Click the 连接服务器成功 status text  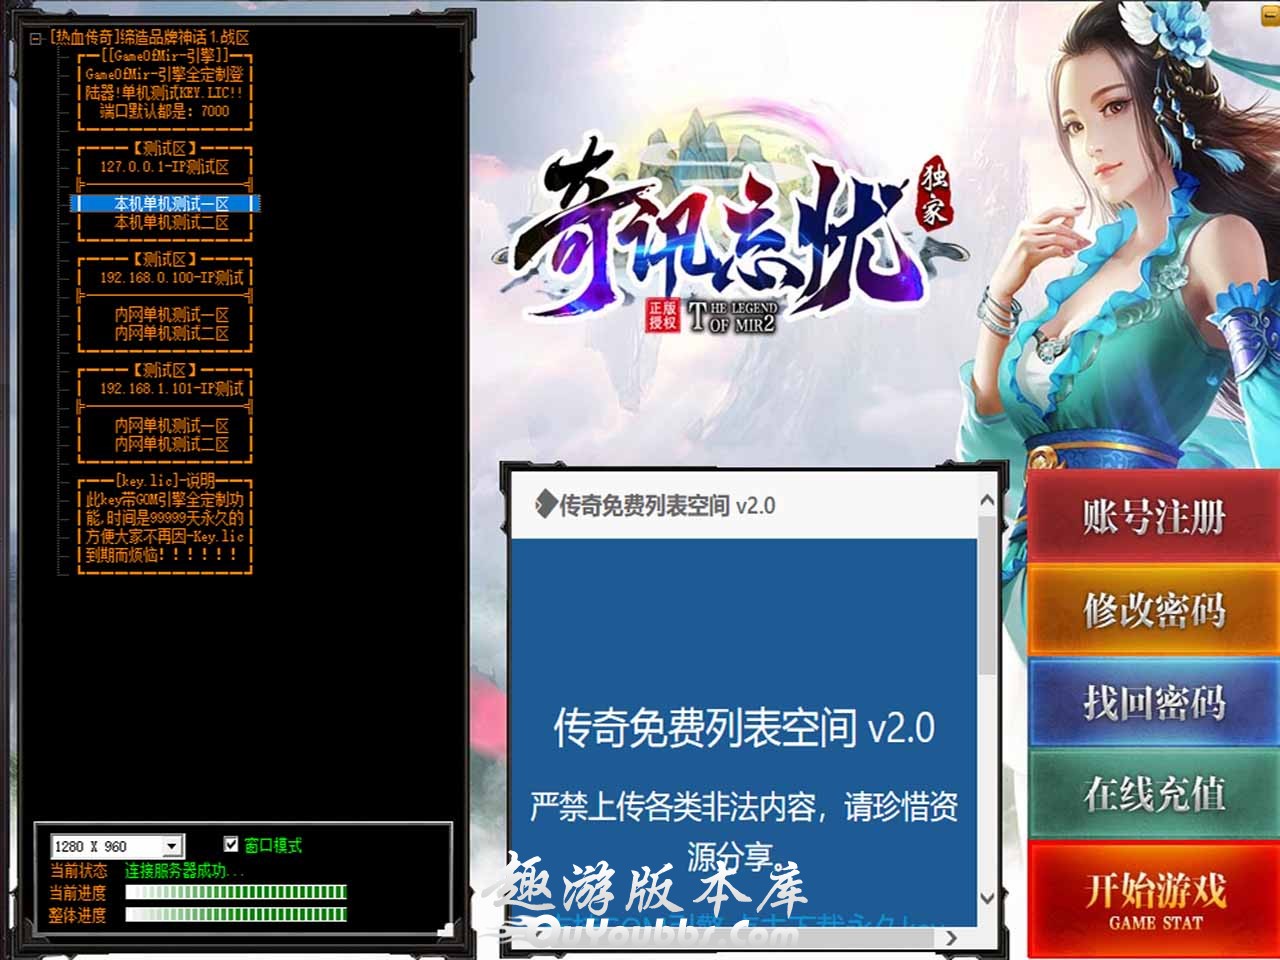coord(184,870)
